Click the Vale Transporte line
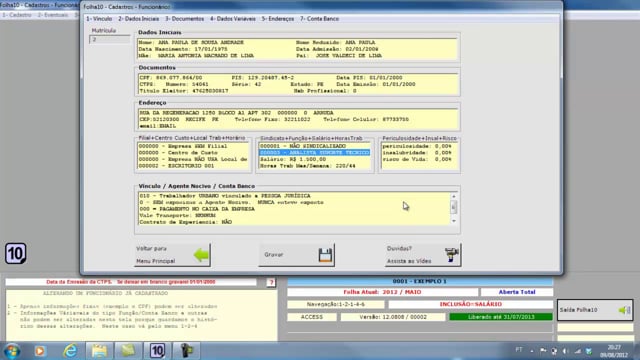 click(x=178, y=216)
